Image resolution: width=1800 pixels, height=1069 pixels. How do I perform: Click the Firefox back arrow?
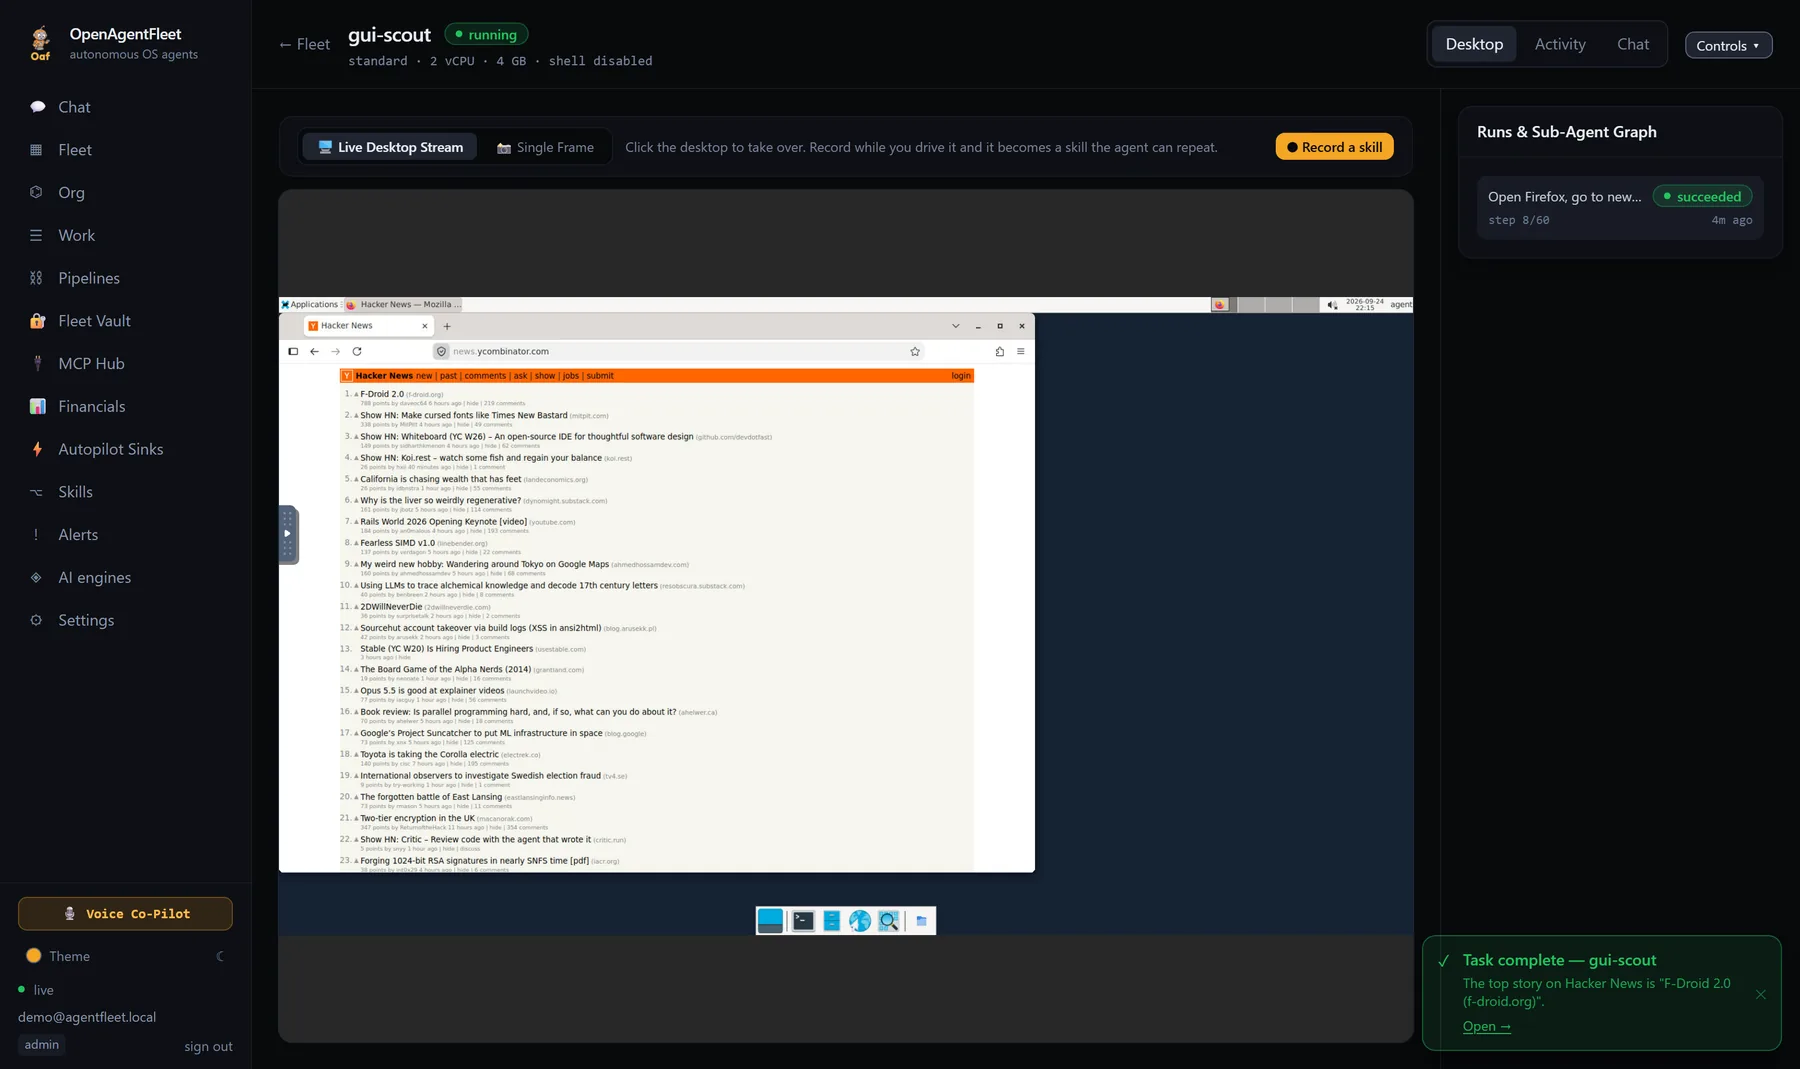pos(314,351)
